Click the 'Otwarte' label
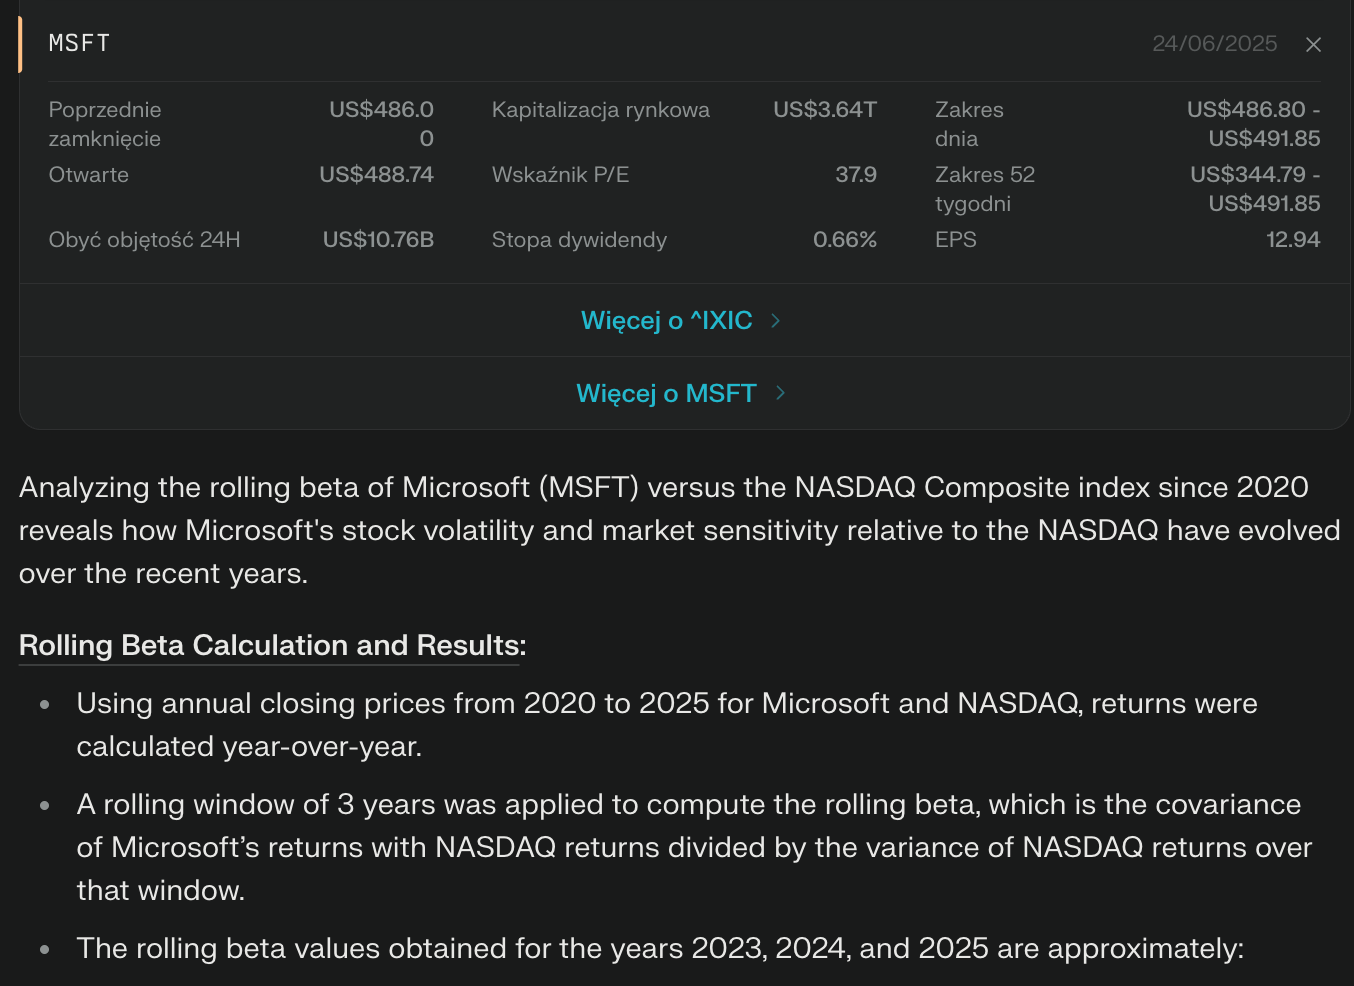Viewport: 1354px width, 986px height. pyautogui.click(x=89, y=175)
